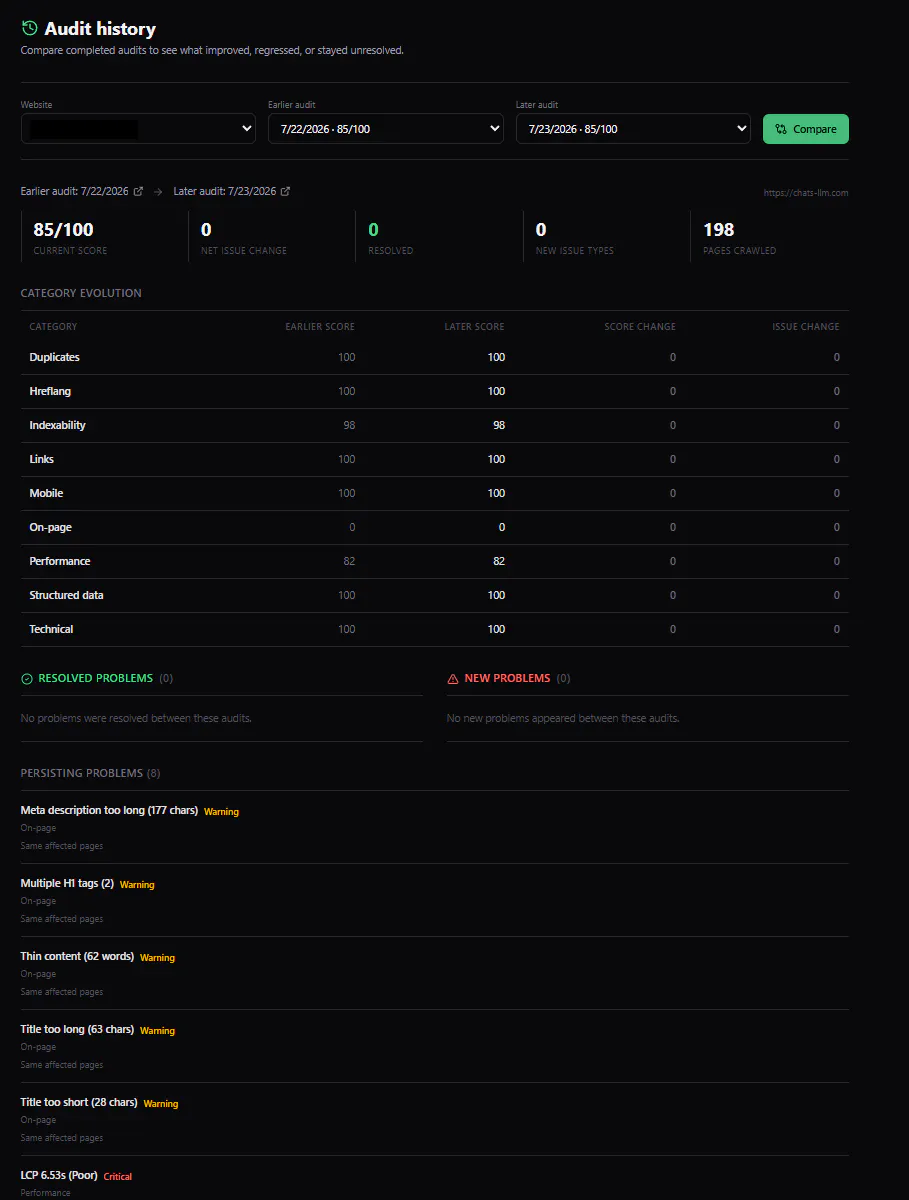Click the Score Change column header
The width and height of the screenshot is (909, 1200).
tap(640, 327)
